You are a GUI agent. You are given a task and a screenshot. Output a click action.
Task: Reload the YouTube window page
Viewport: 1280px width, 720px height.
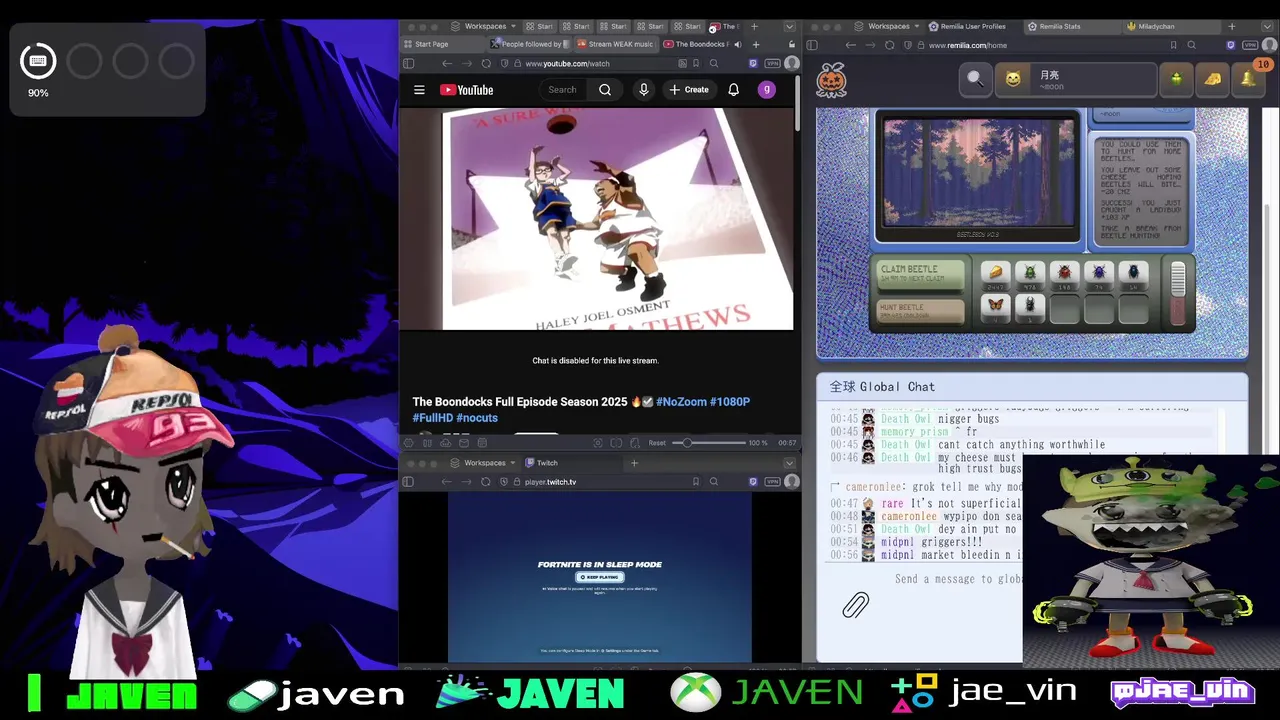486,63
